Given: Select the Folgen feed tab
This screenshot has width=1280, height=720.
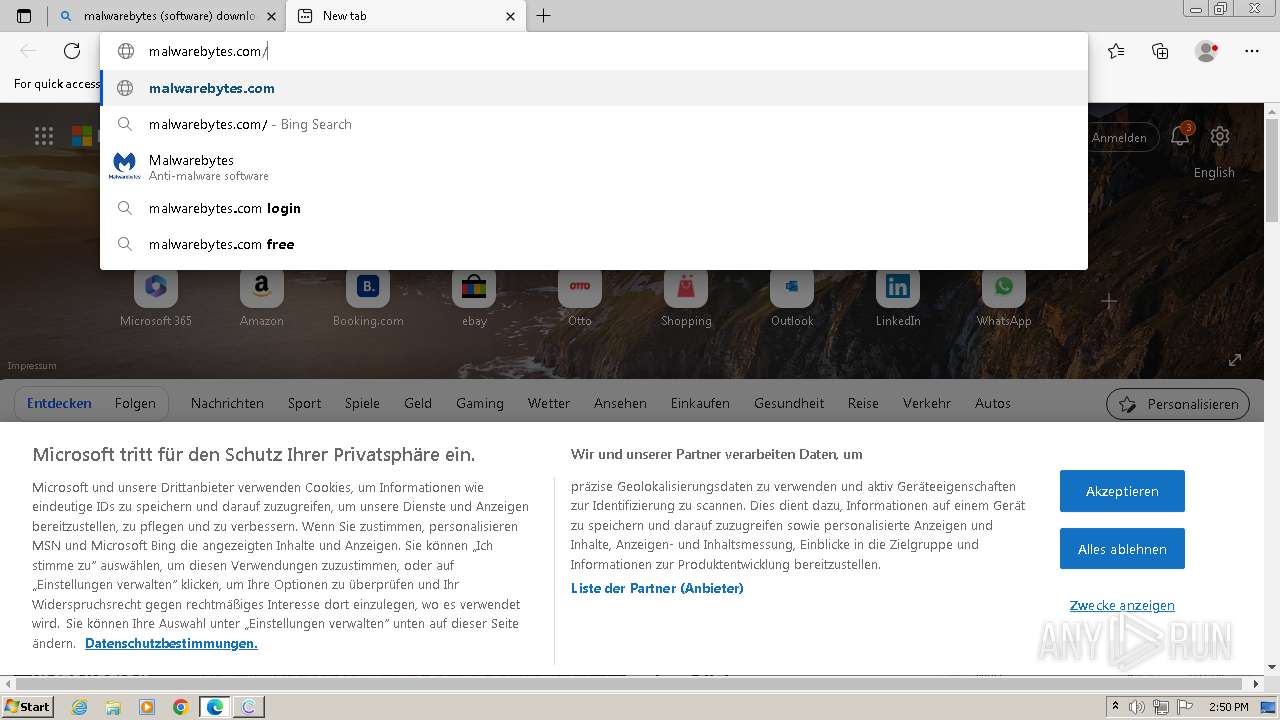Looking at the screenshot, I should (135, 403).
